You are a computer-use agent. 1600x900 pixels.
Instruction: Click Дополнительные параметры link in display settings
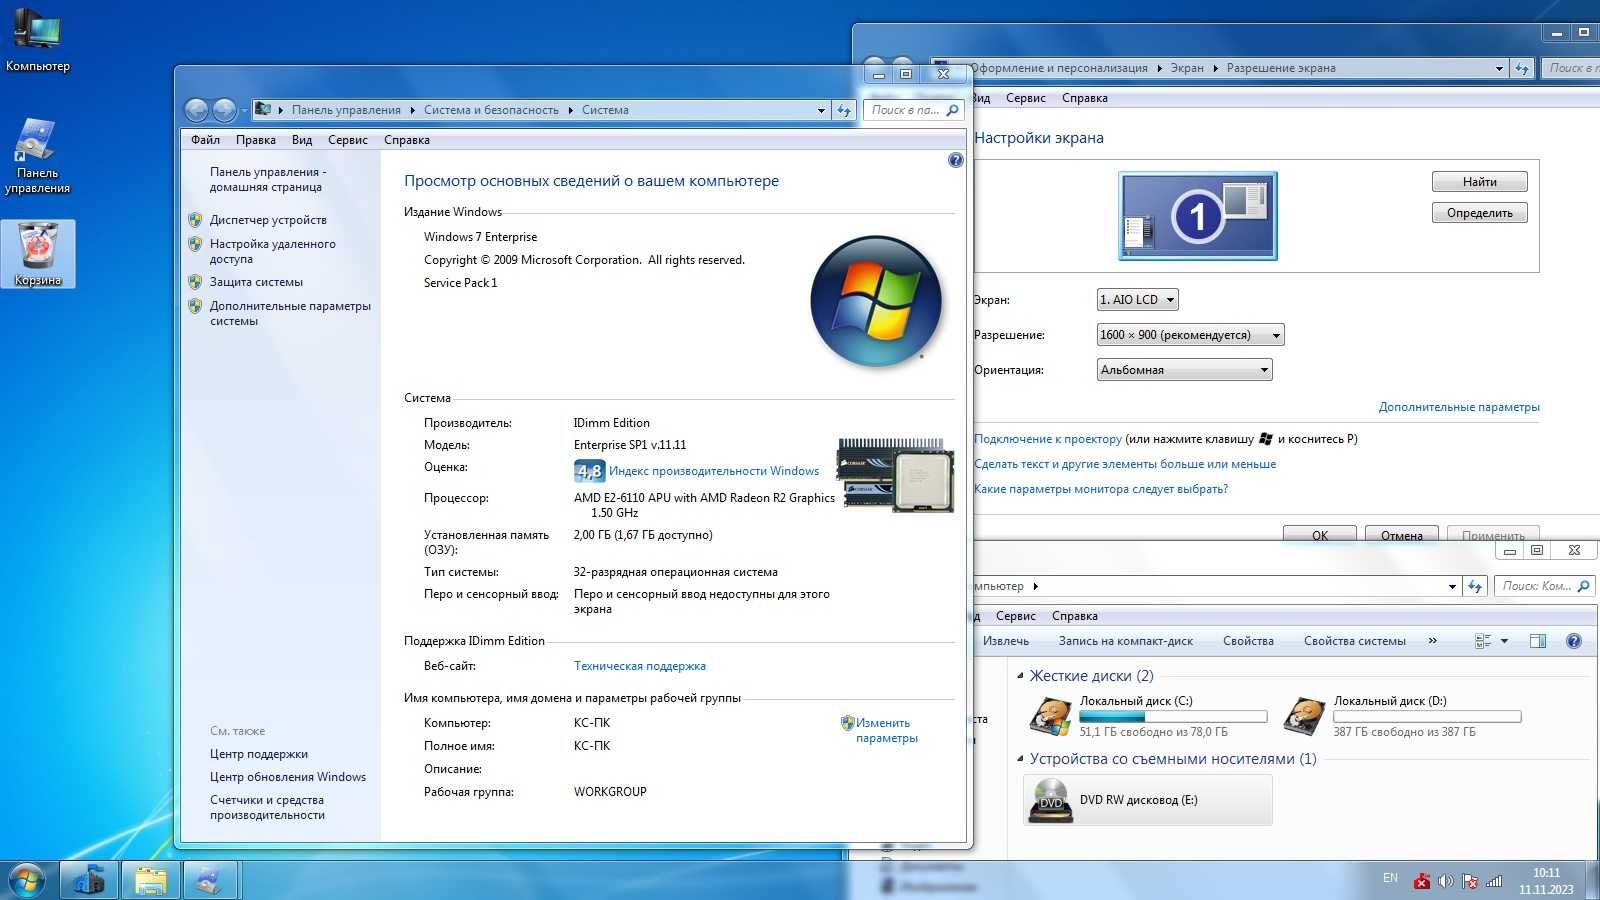click(x=1459, y=407)
